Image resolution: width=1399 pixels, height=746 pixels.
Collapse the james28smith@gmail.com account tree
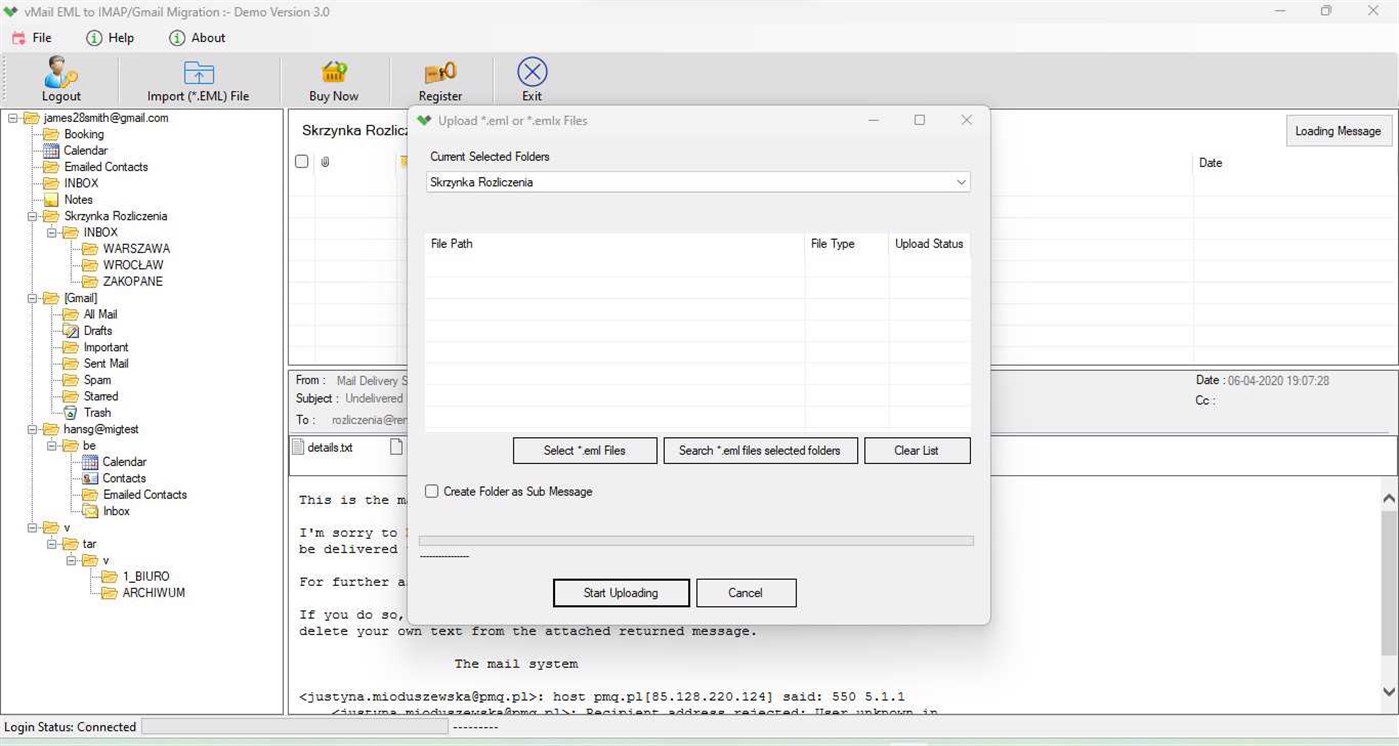point(11,117)
